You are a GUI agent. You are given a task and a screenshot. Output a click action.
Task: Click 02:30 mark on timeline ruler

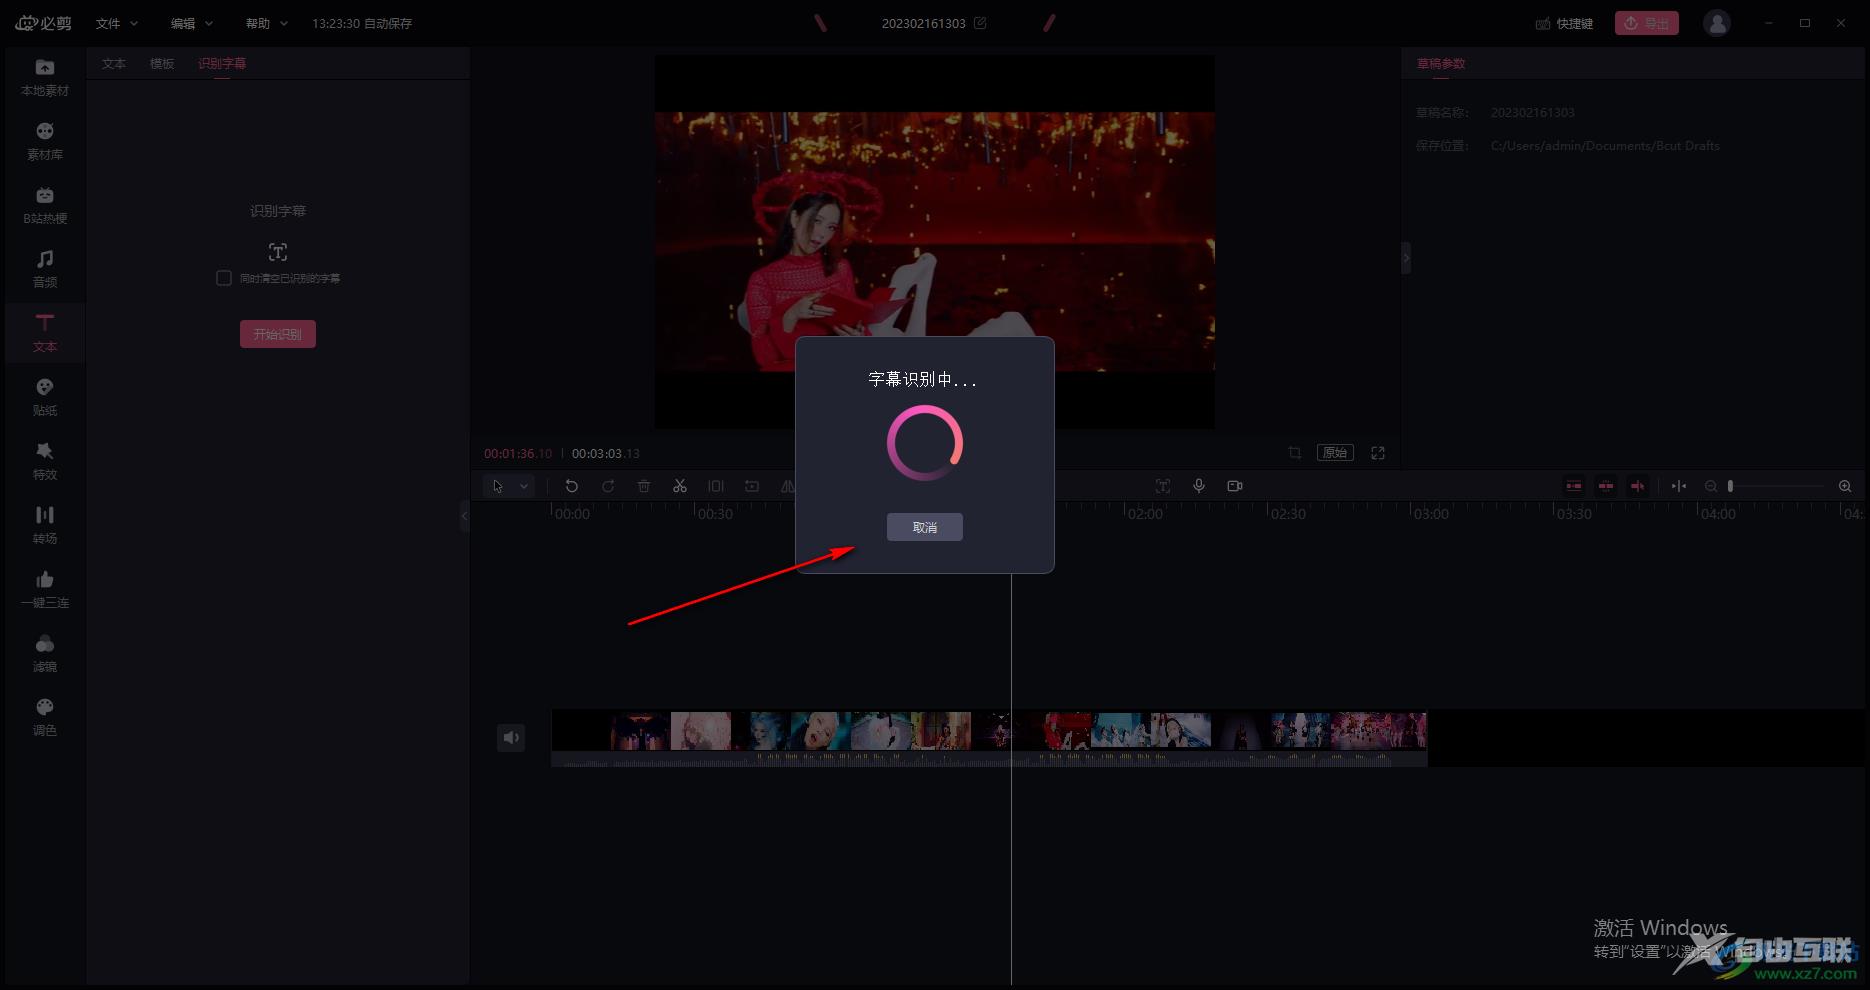[1288, 514]
